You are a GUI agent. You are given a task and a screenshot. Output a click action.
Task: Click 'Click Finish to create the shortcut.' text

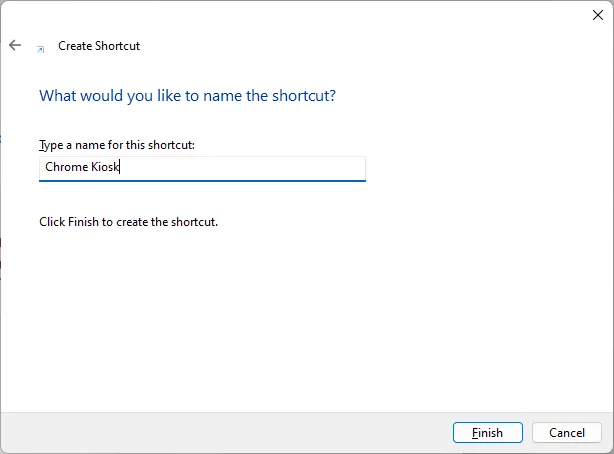pyautogui.click(x=128, y=222)
